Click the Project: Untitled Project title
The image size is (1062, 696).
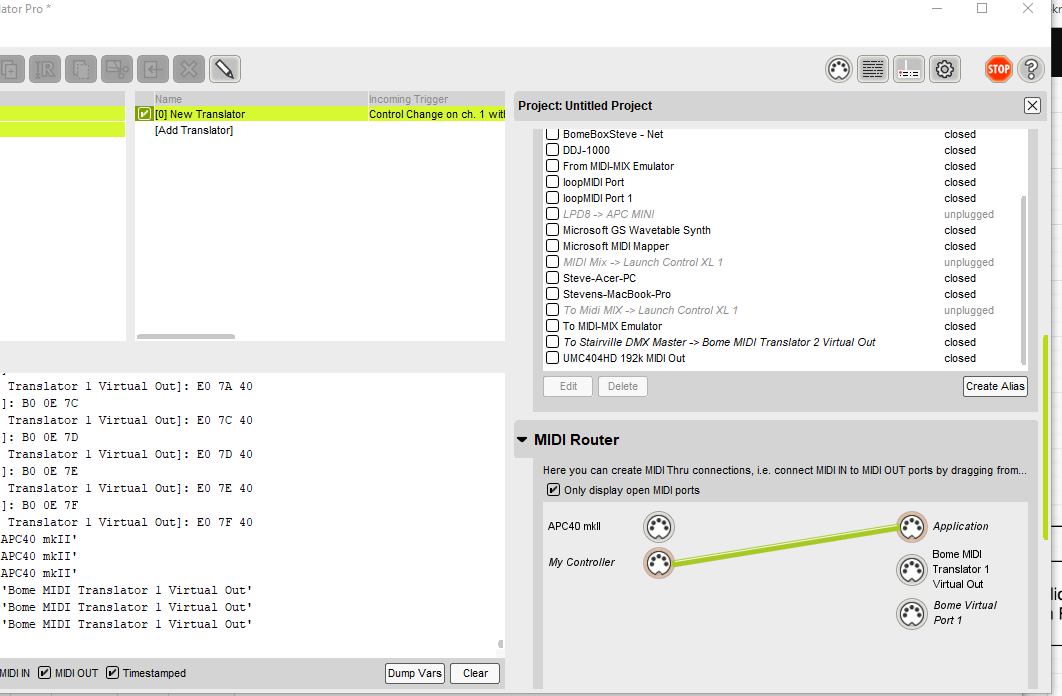(585, 106)
